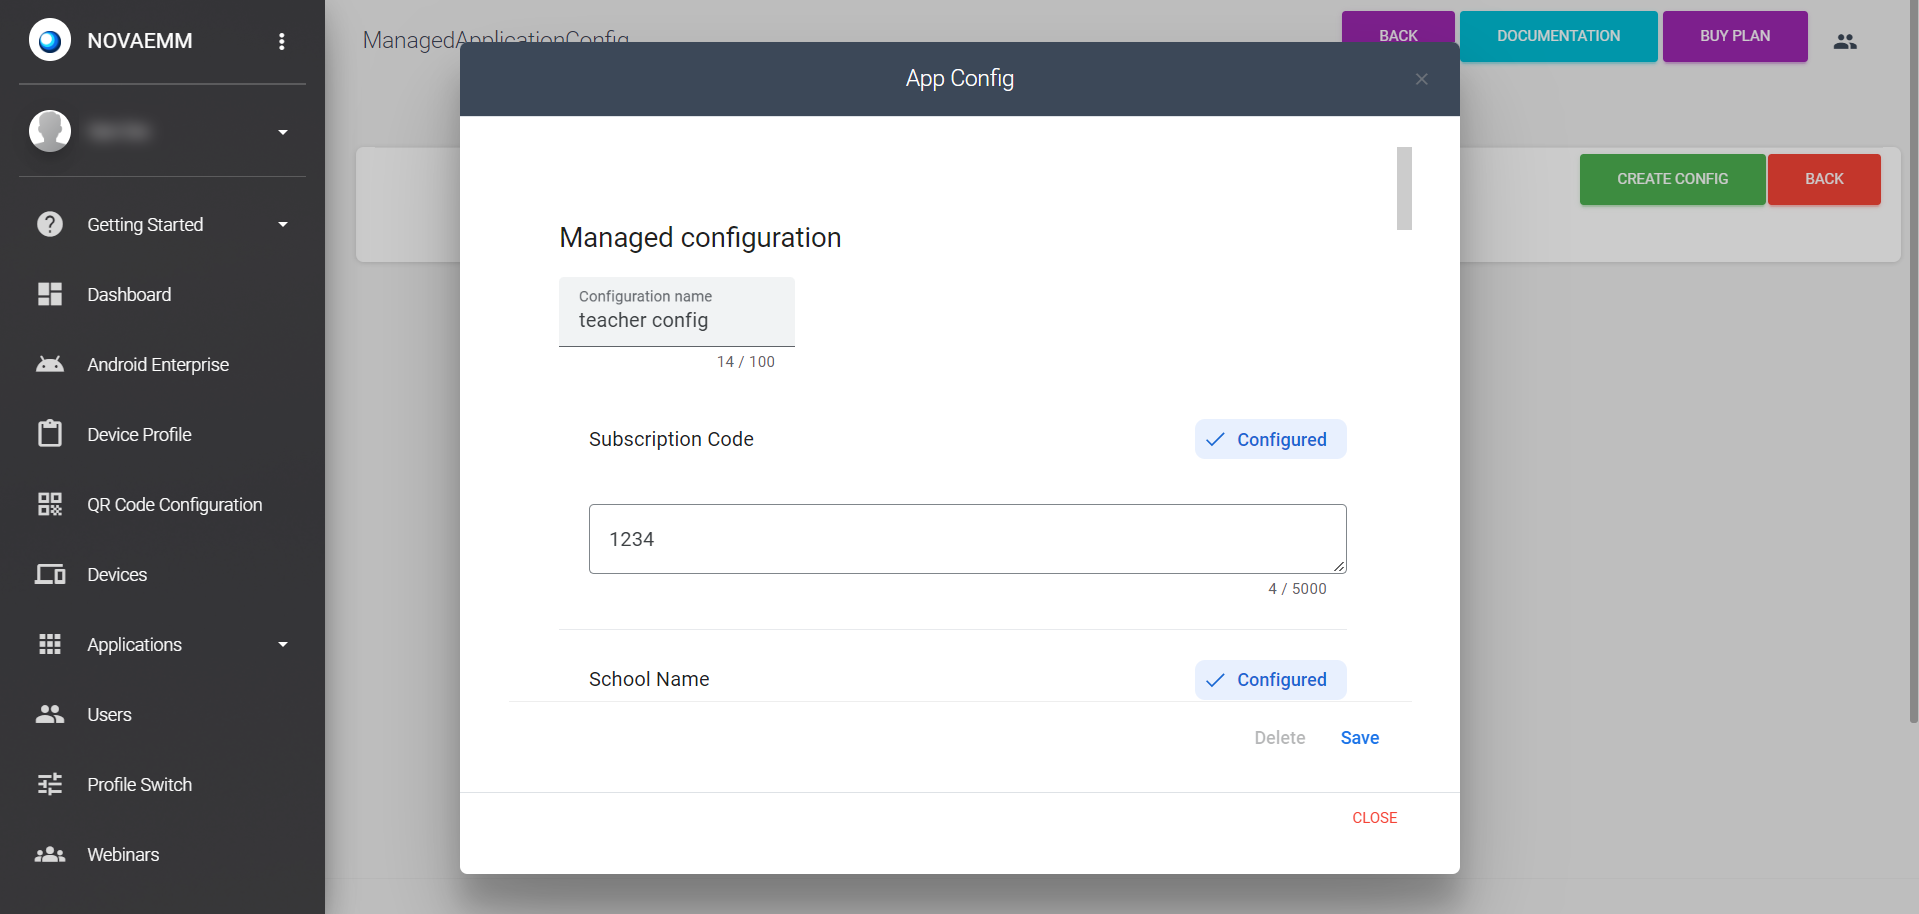Click the Device Profile clipboard icon
The width and height of the screenshot is (1919, 914).
click(x=50, y=434)
